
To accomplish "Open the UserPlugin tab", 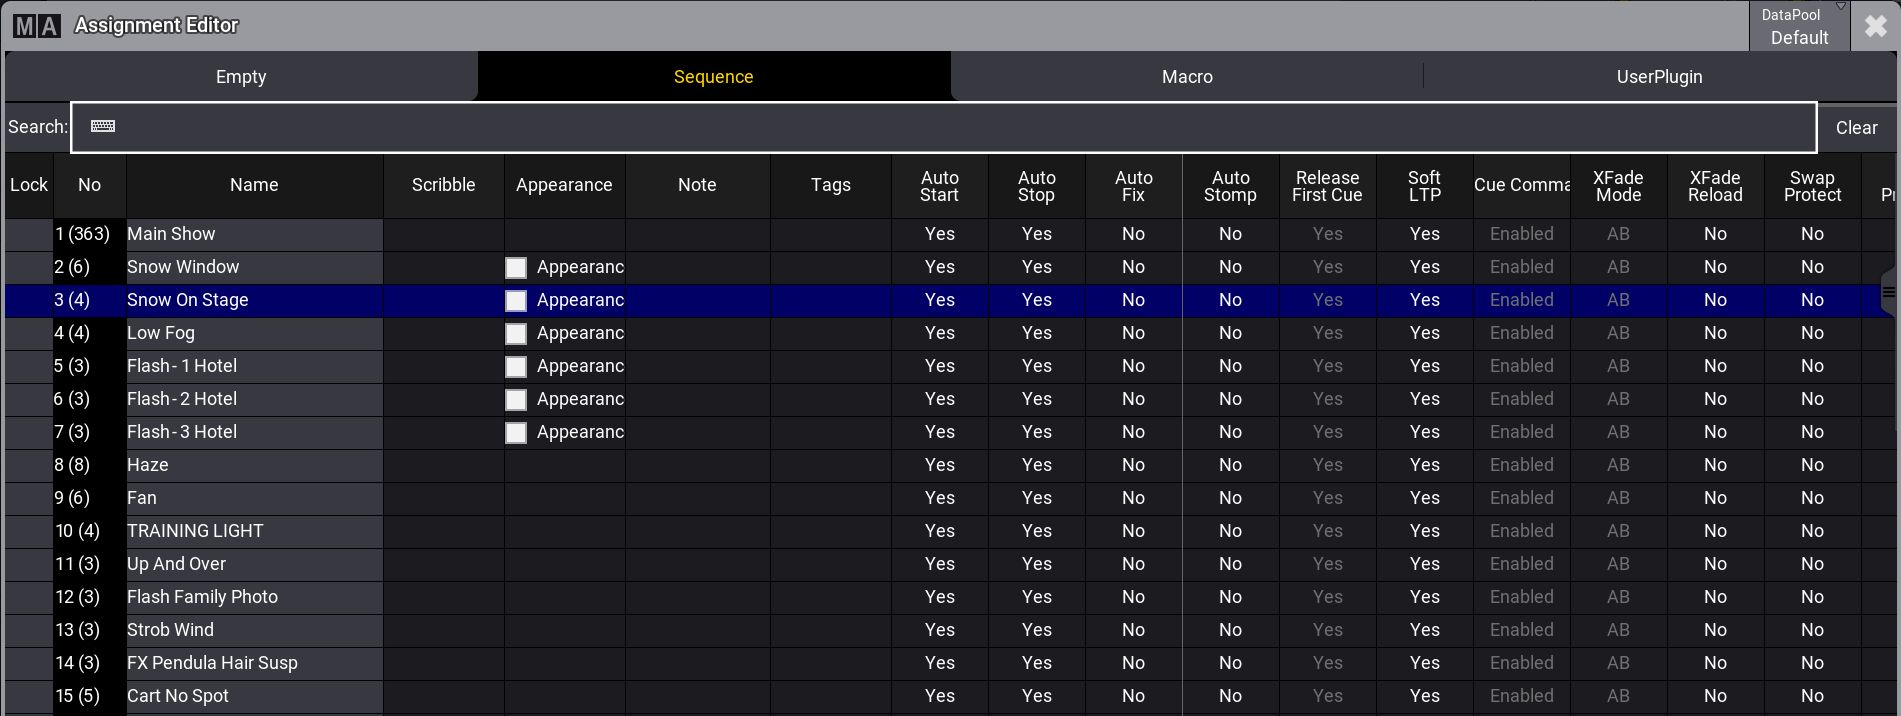I will tap(1659, 77).
